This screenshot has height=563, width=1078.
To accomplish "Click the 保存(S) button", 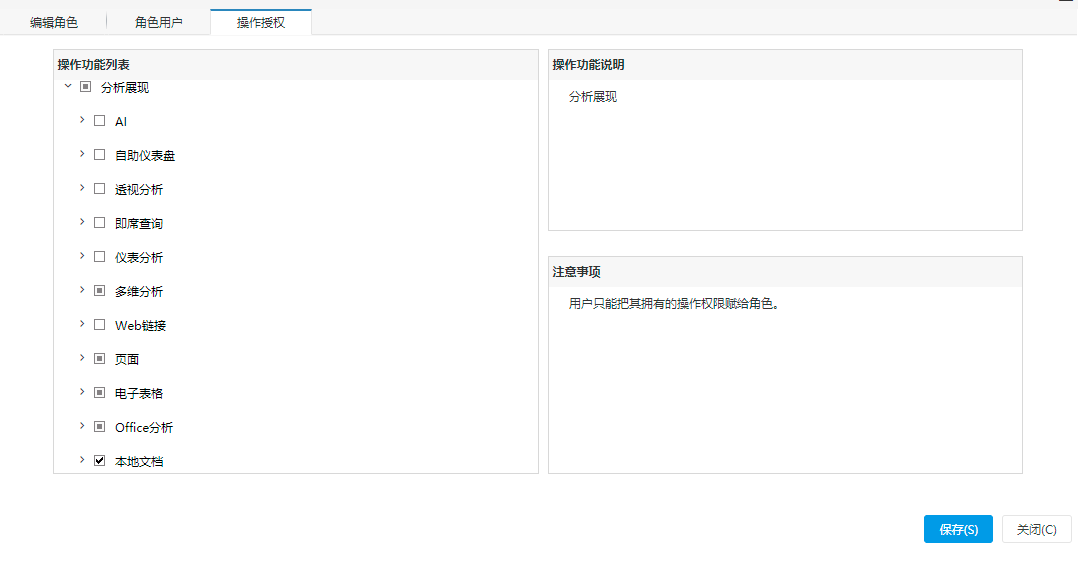I will 958,529.
